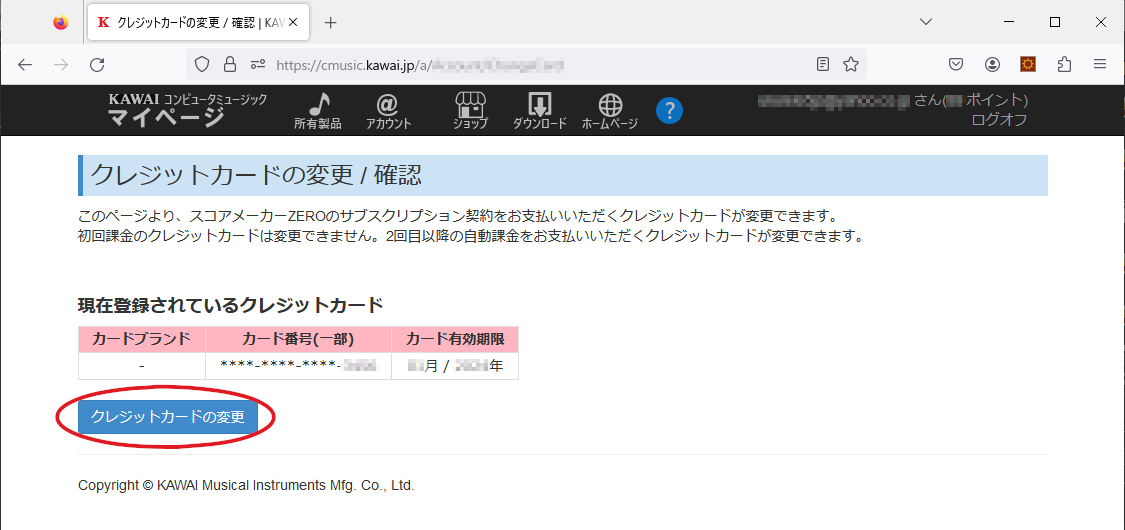Open Firefox application hamburger menu
Screen dimensions: 1125x530
1100,65
